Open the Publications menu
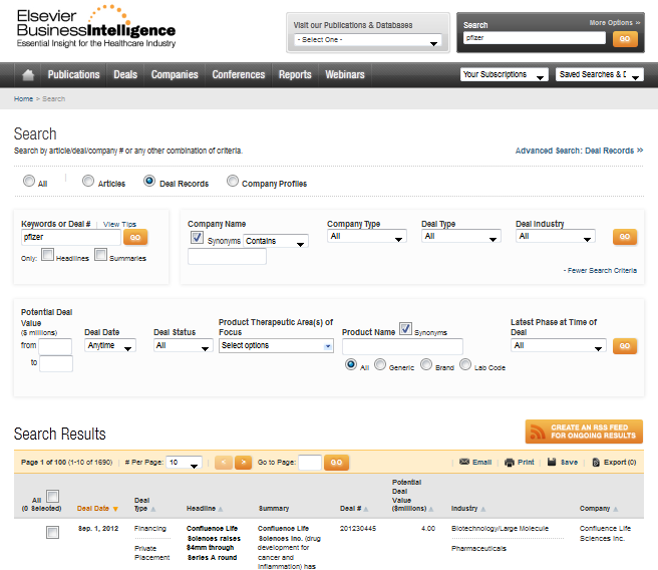 73,75
